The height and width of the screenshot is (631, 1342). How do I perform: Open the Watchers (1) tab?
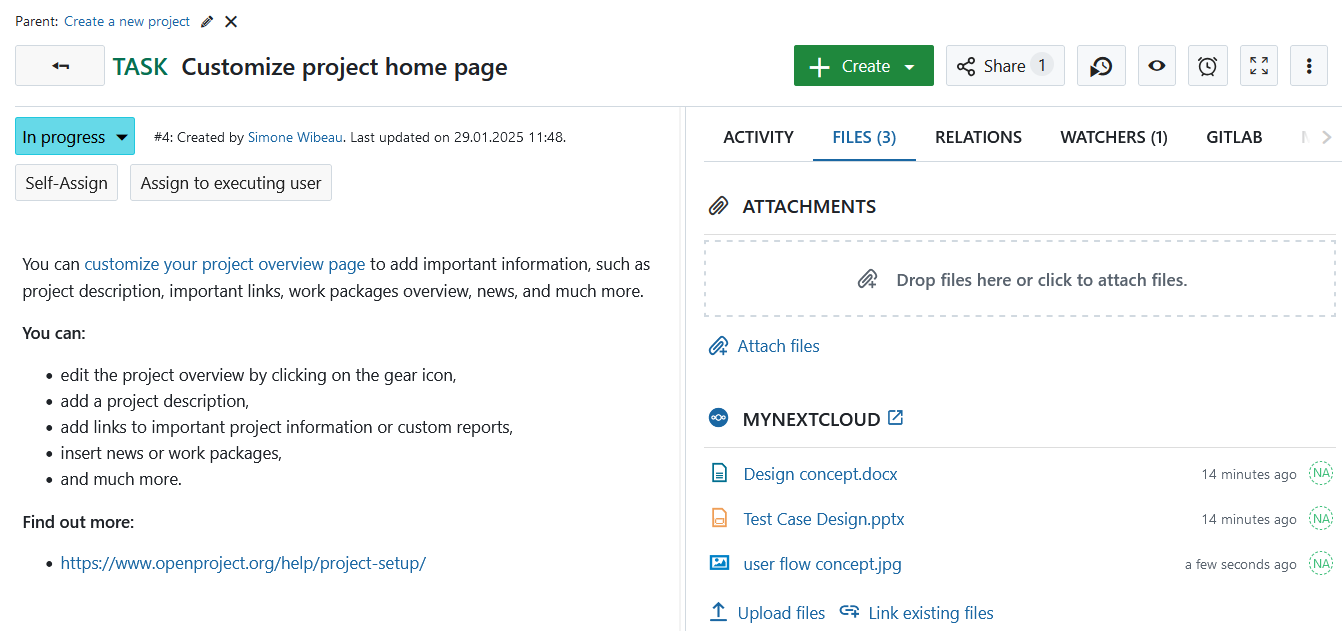tap(1113, 137)
